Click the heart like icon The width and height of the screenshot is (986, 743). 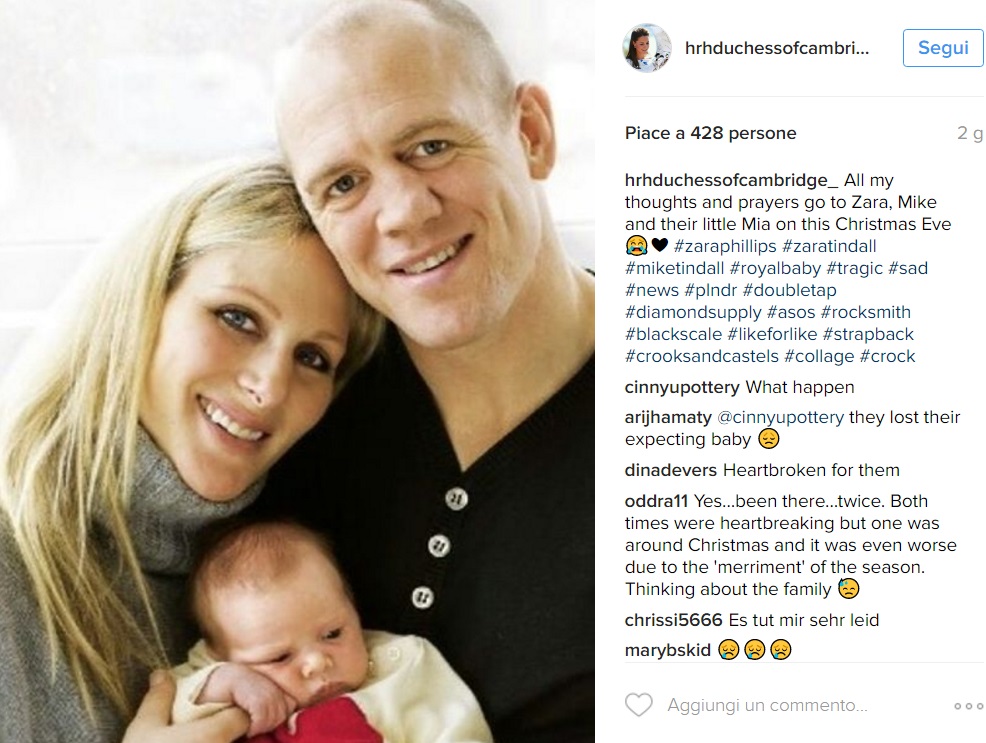pos(638,705)
